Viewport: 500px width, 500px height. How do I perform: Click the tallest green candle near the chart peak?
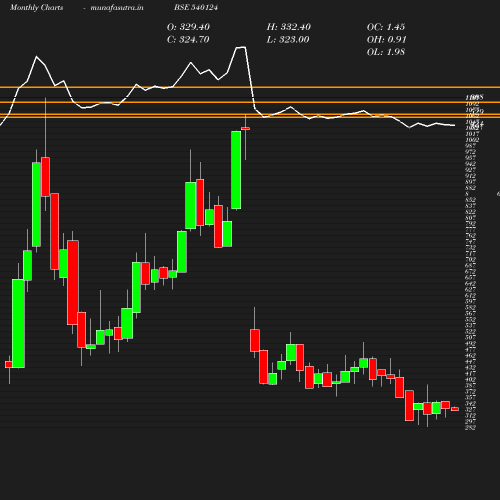click(236, 170)
